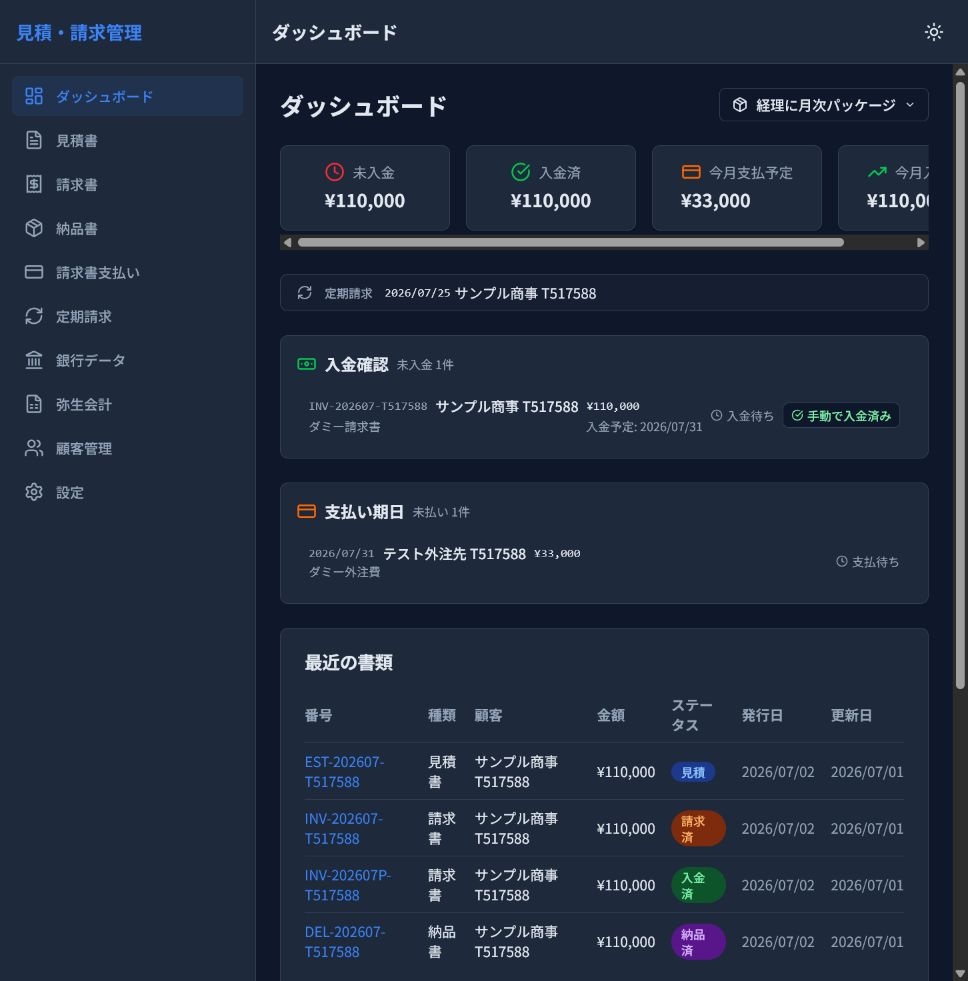
Task: Click the 顧客管理 users icon
Action: tap(34, 448)
